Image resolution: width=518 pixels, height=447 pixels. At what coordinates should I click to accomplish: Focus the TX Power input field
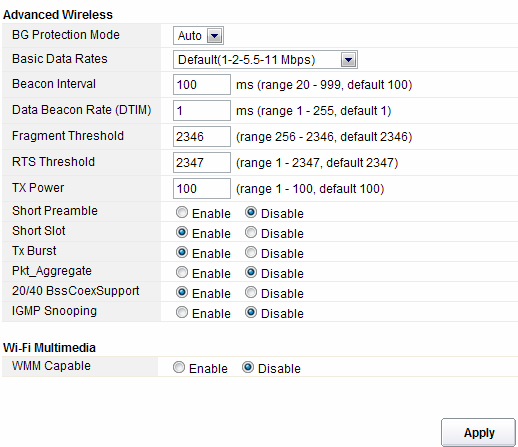(202, 188)
